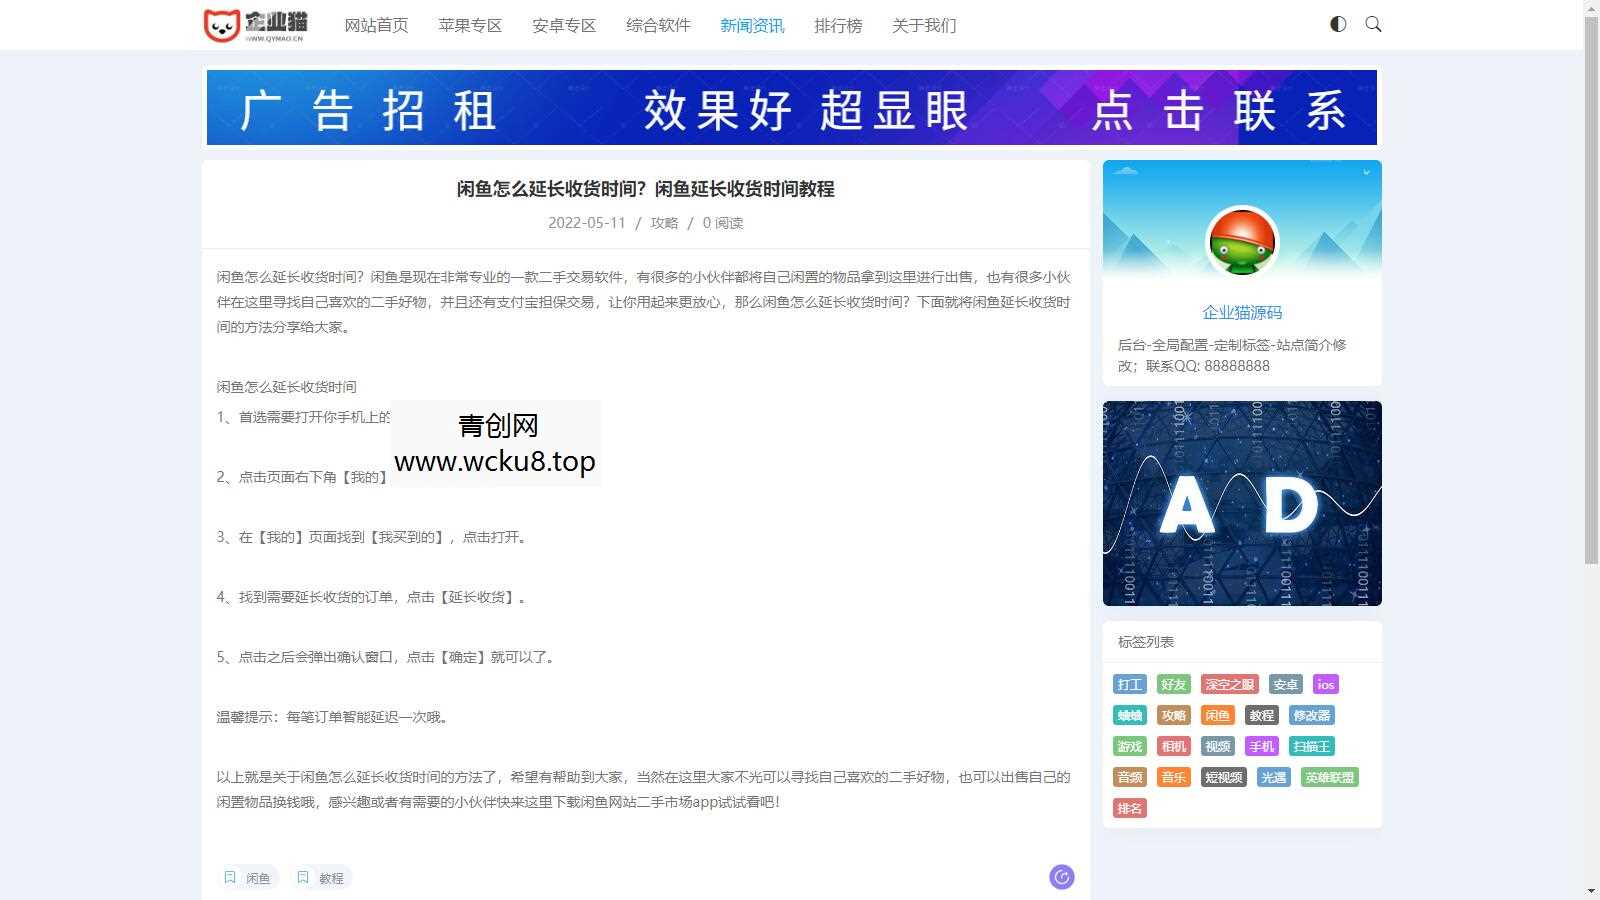Select the purple ios tag
The width and height of the screenshot is (1600, 900).
1326,684
